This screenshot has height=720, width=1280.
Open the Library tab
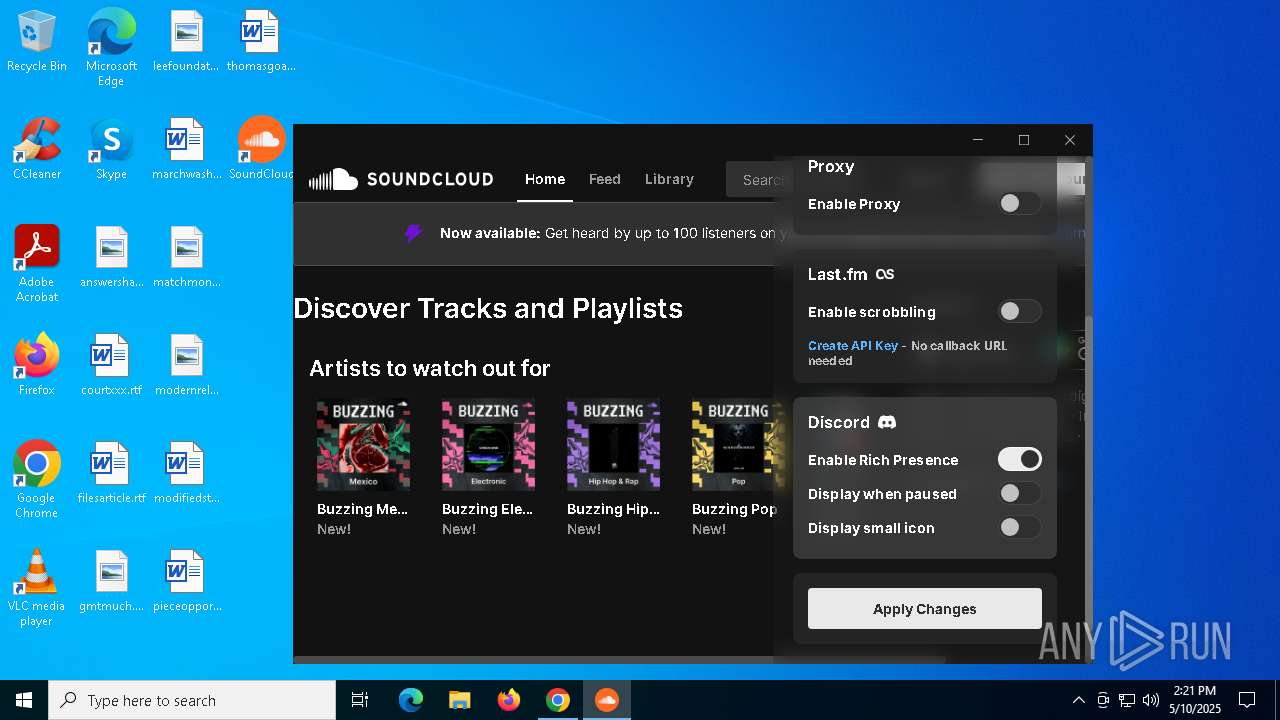coord(669,180)
